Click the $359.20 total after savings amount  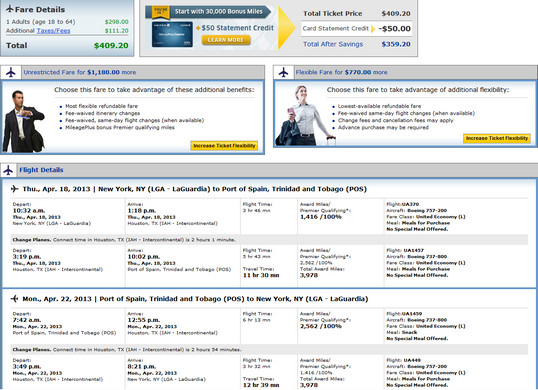pos(396,44)
